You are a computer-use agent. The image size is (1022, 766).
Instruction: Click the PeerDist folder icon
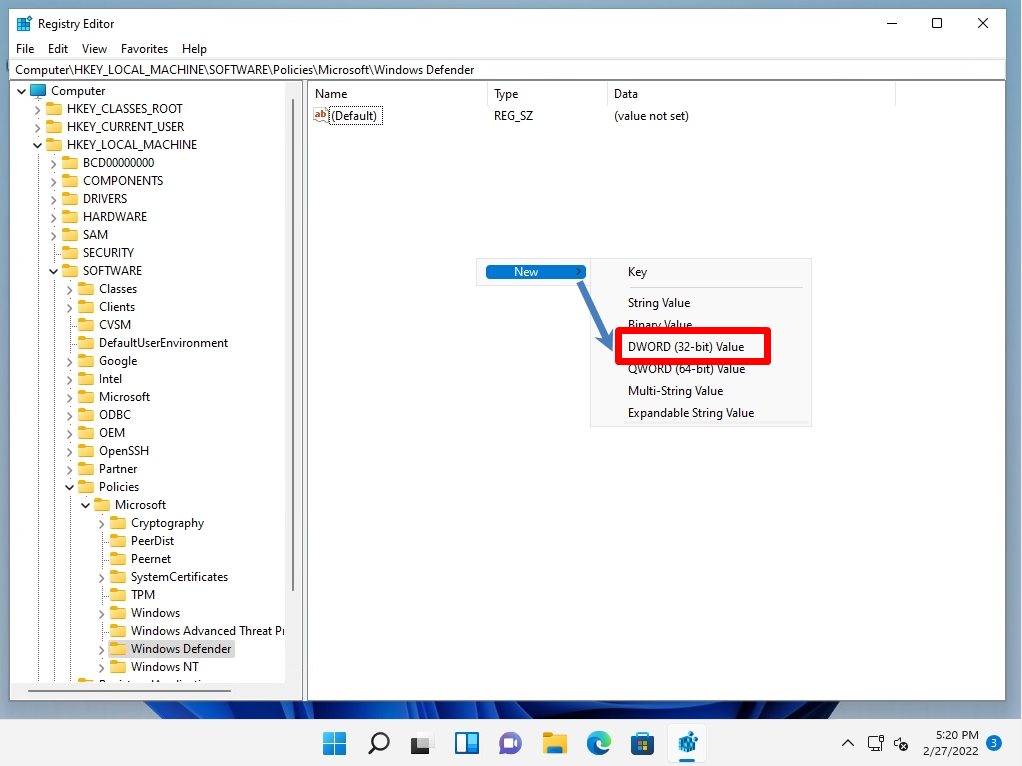[118, 540]
